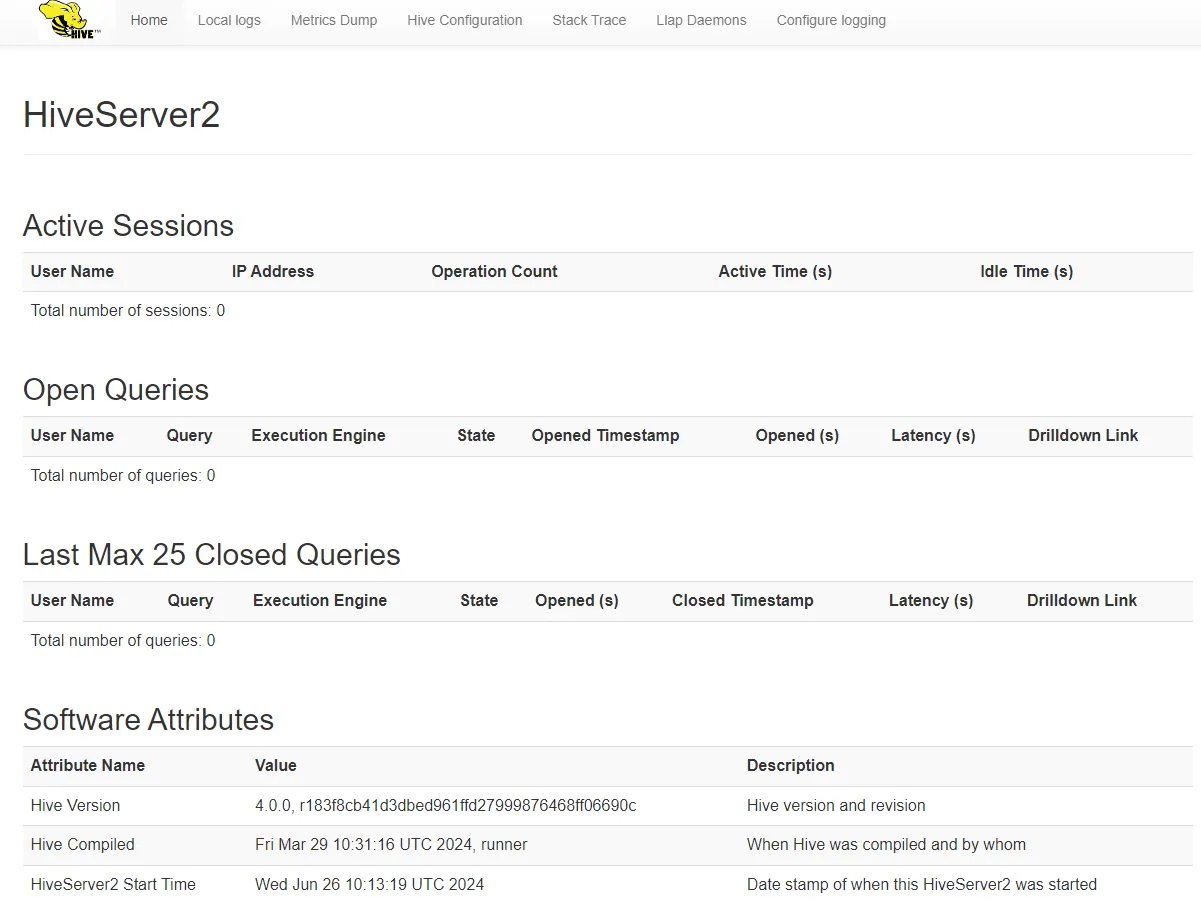Click 'When Hive was compiled and by whom'
This screenshot has height=905, width=1201.
click(x=886, y=845)
